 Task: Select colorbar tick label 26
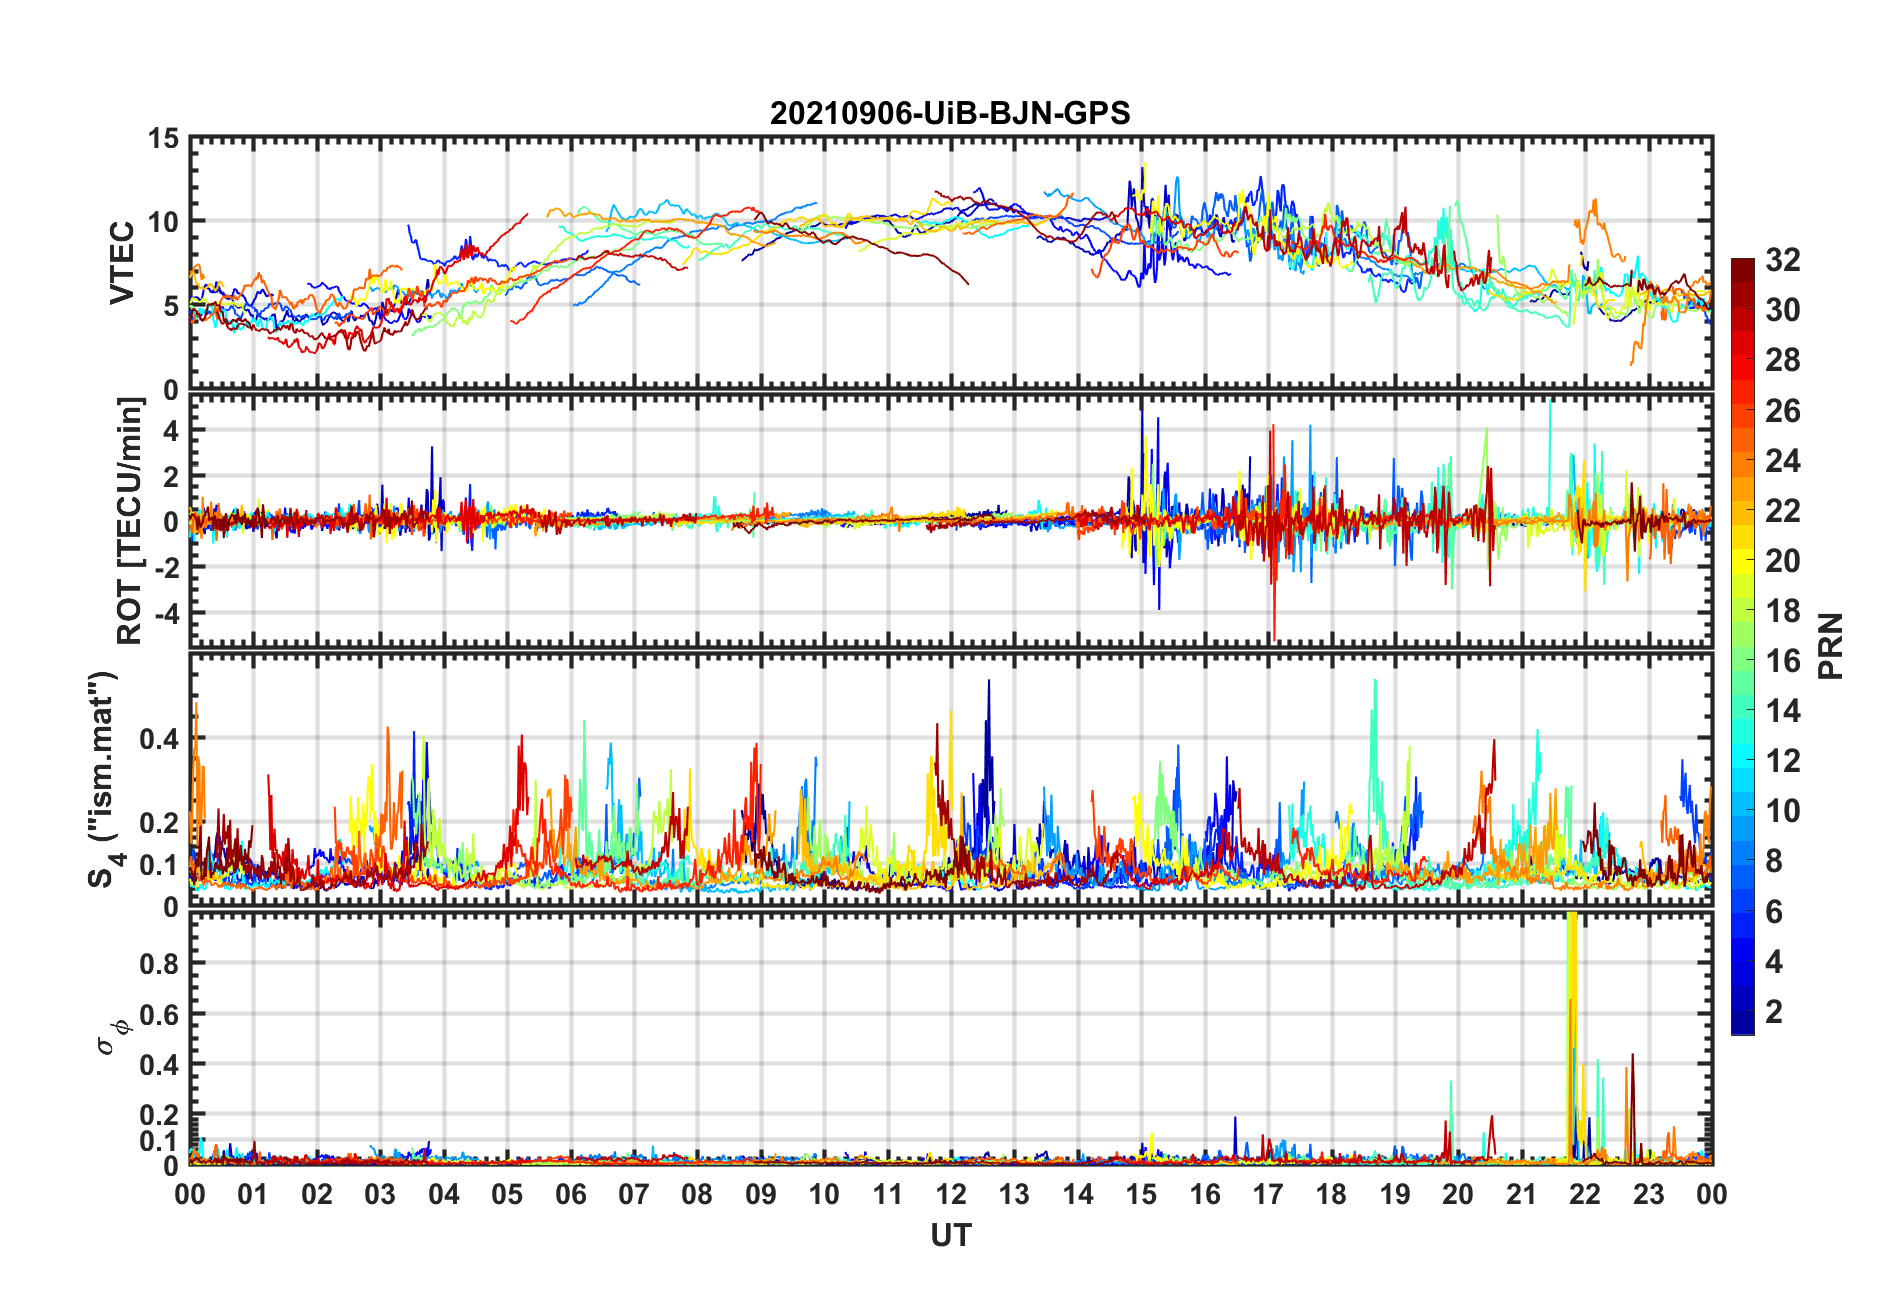coord(1782,410)
